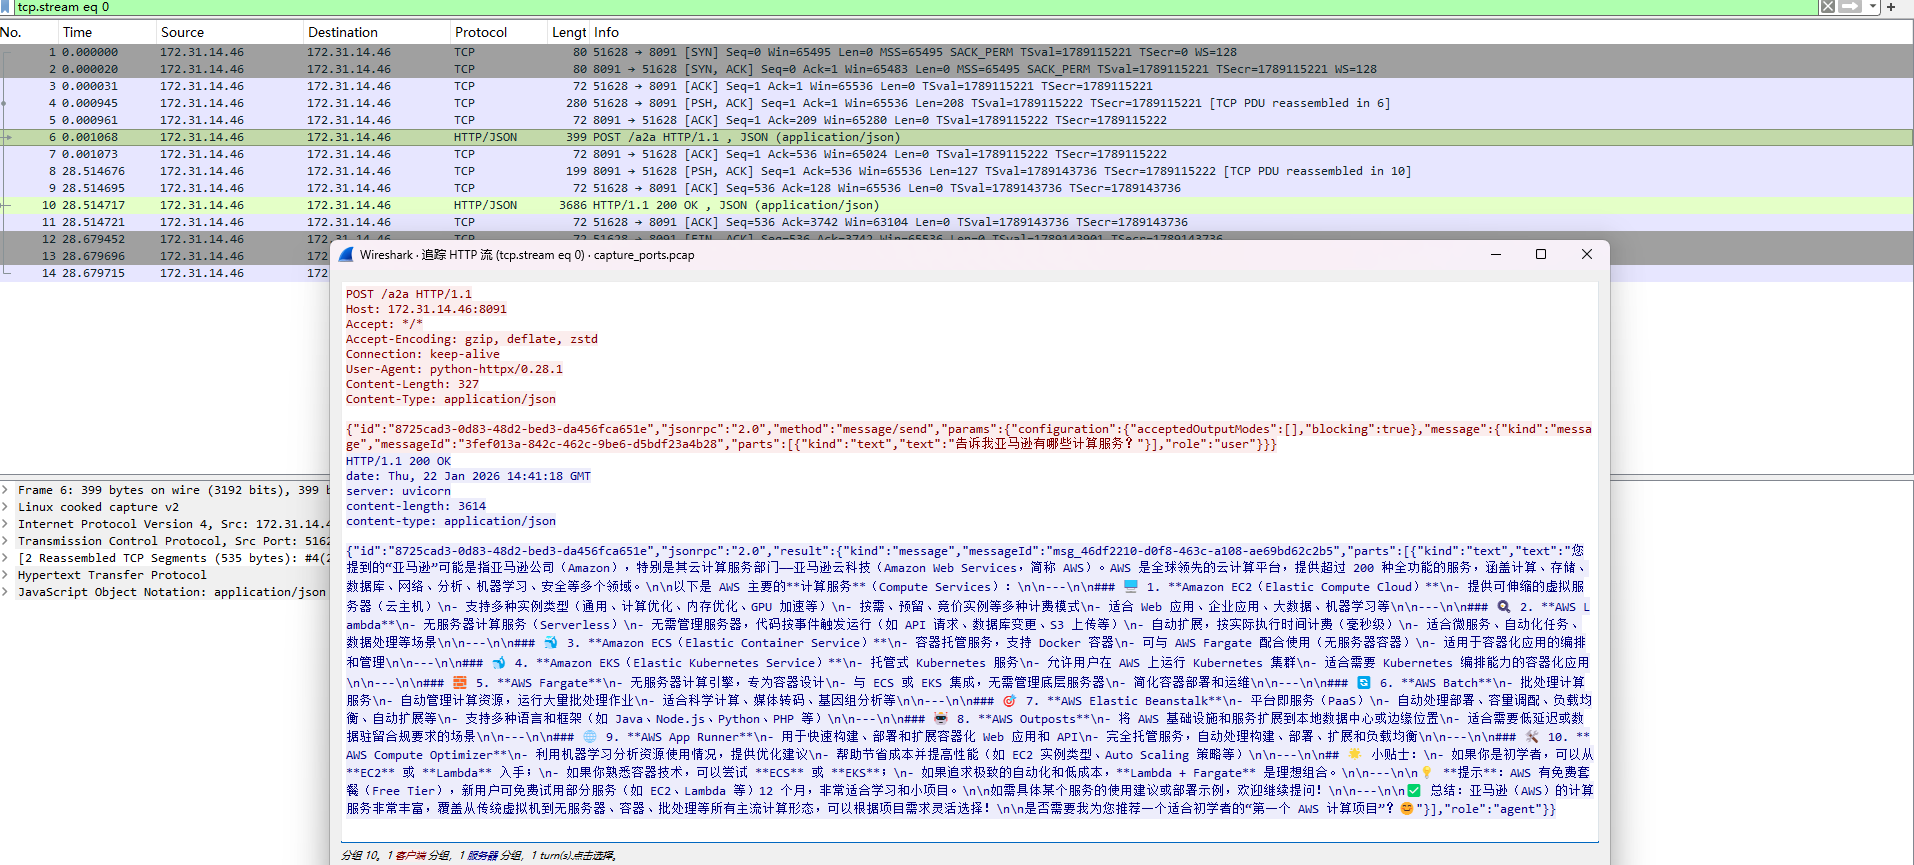Apply the display filter with the arrow icon
1914x865 pixels.
point(1850,7)
